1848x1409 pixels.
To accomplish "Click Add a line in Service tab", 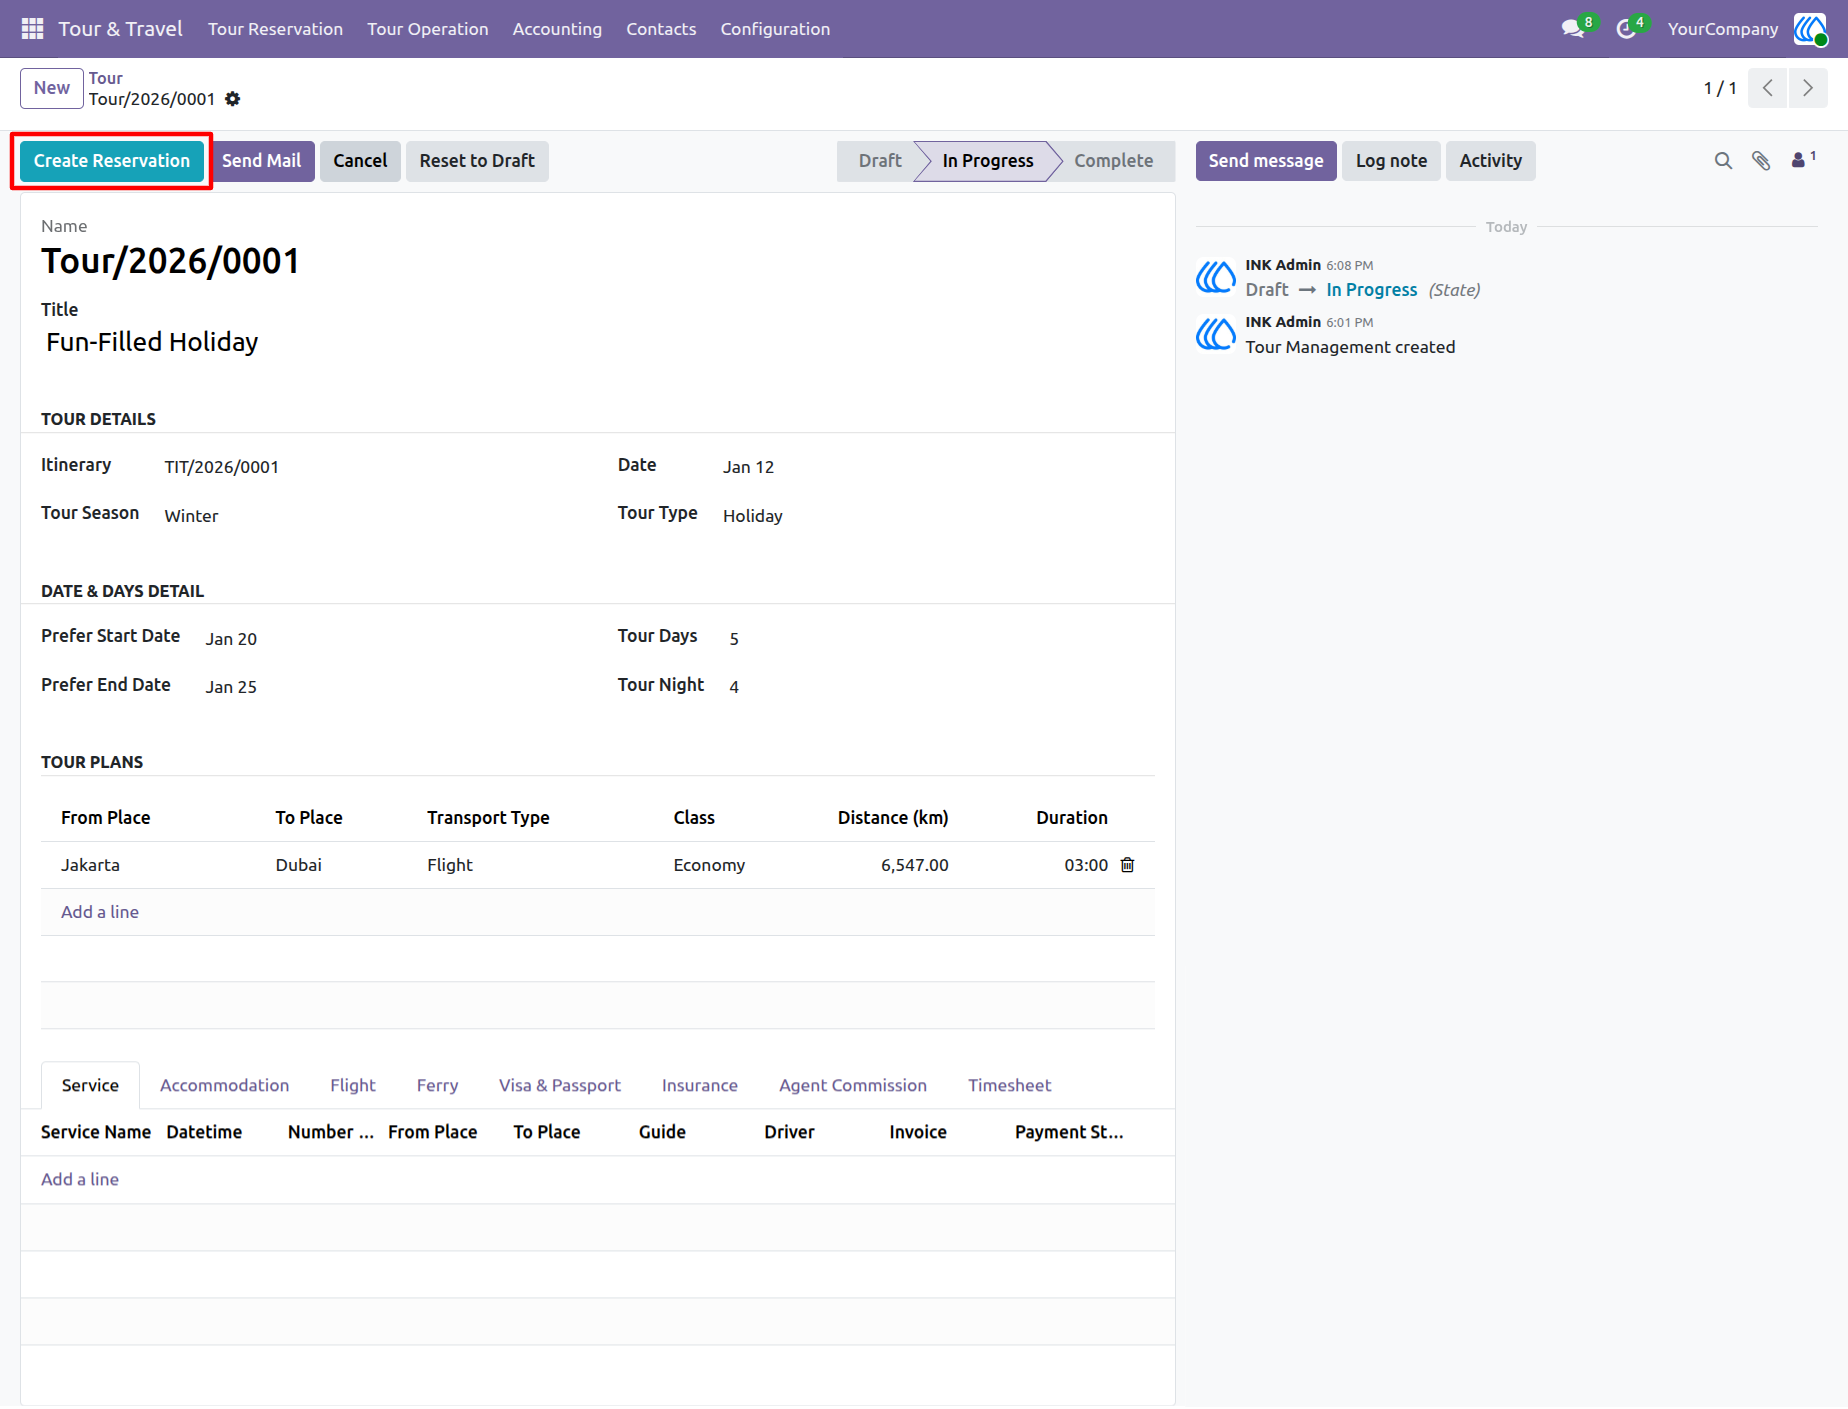I will pos(80,1179).
